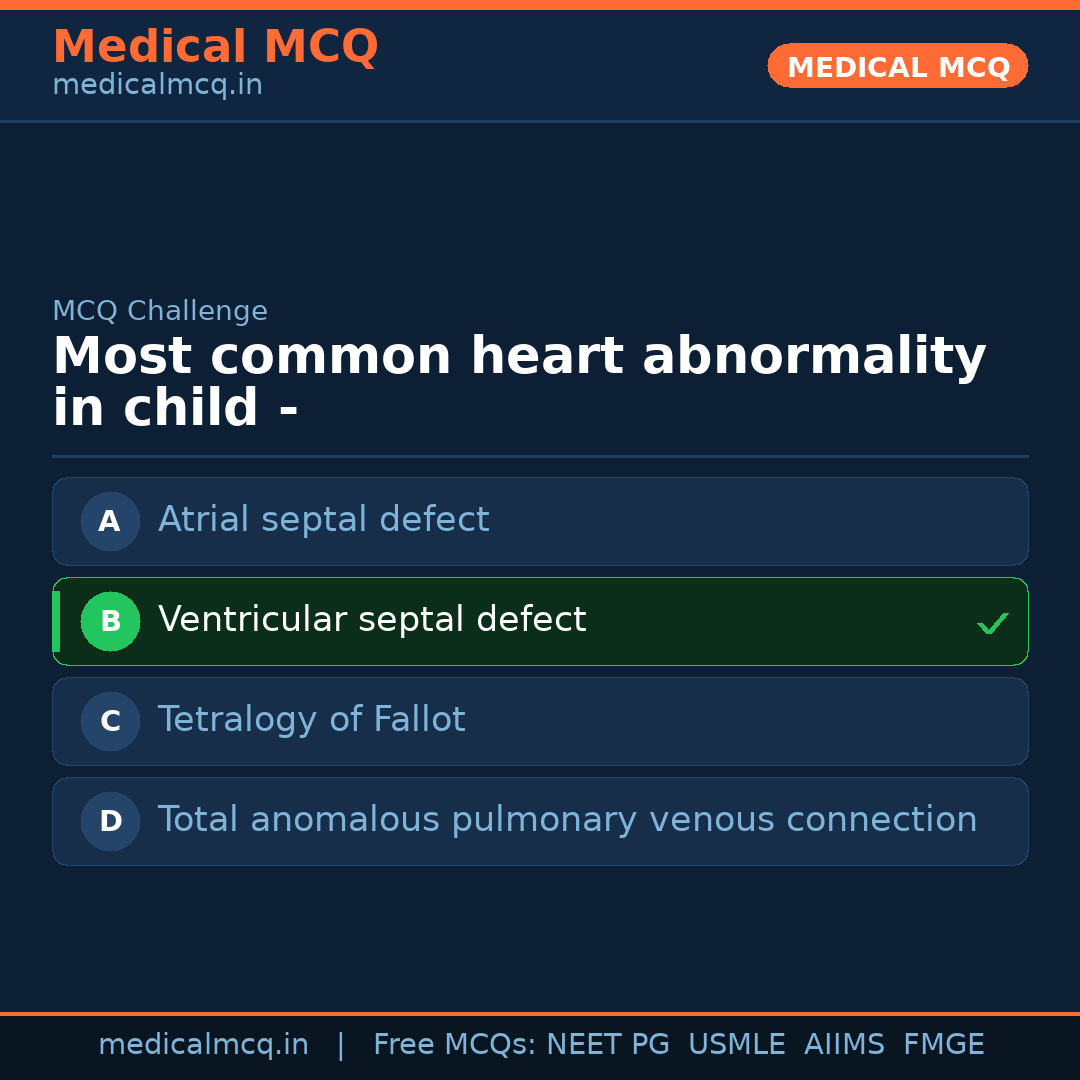Screen dimensions: 1080x1080
Task: Click the MCQ Challenge label
Action: click(160, 311)
